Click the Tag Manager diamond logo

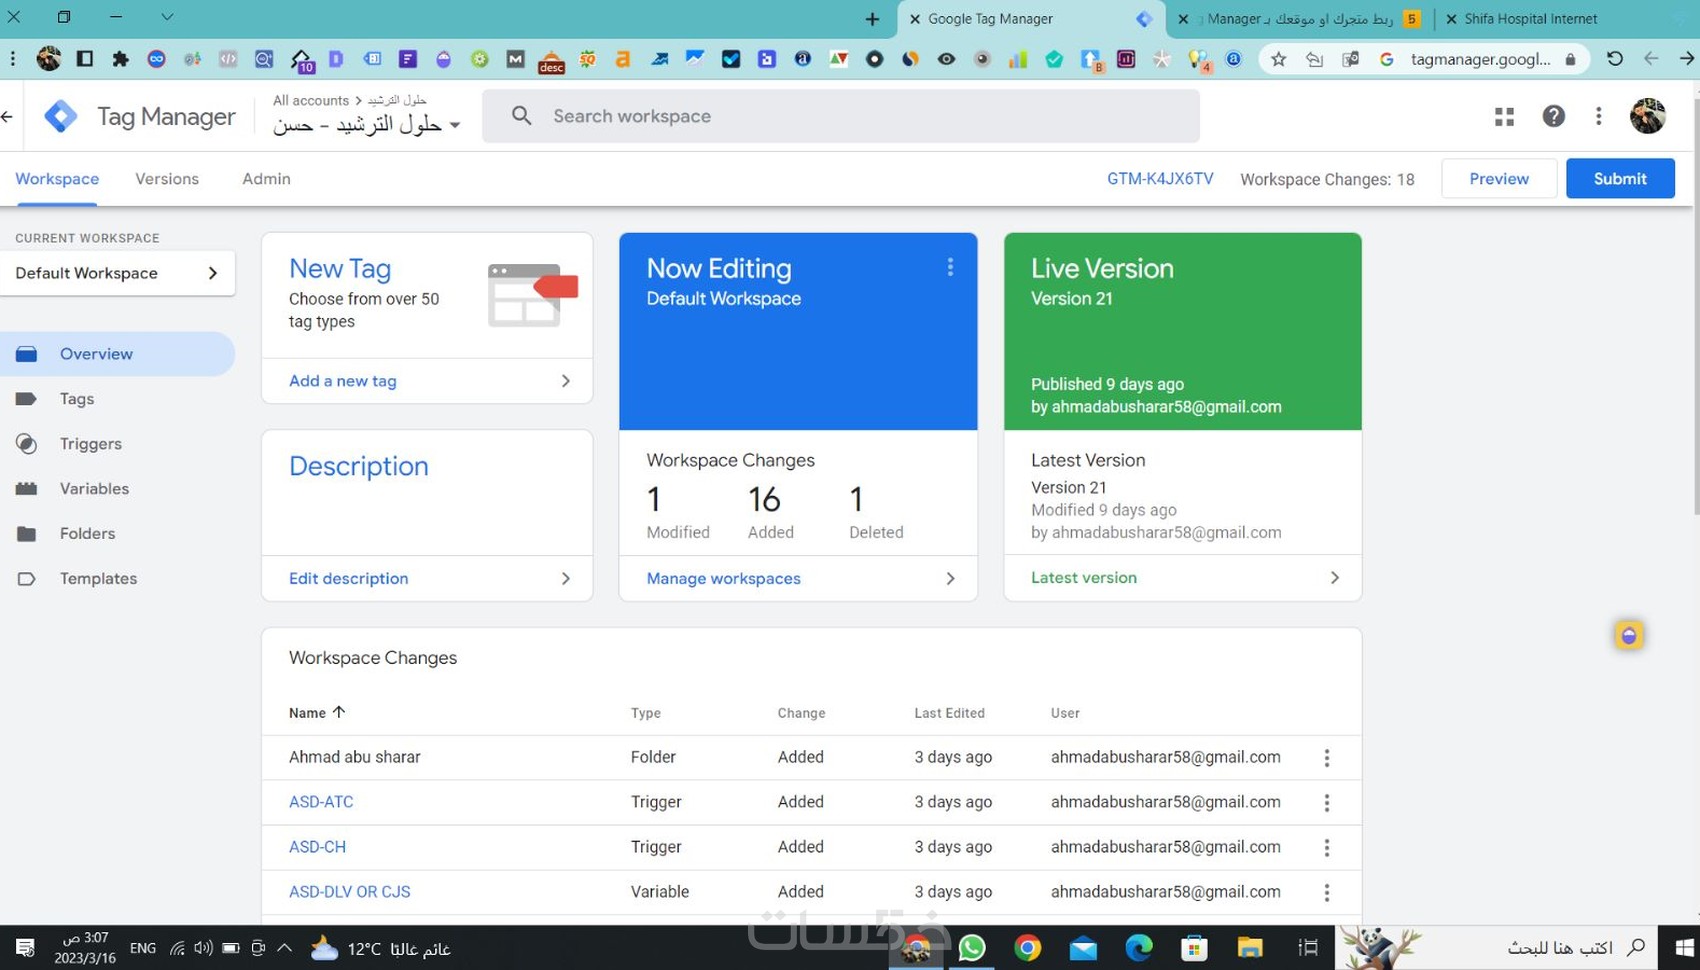coord(61,116)
